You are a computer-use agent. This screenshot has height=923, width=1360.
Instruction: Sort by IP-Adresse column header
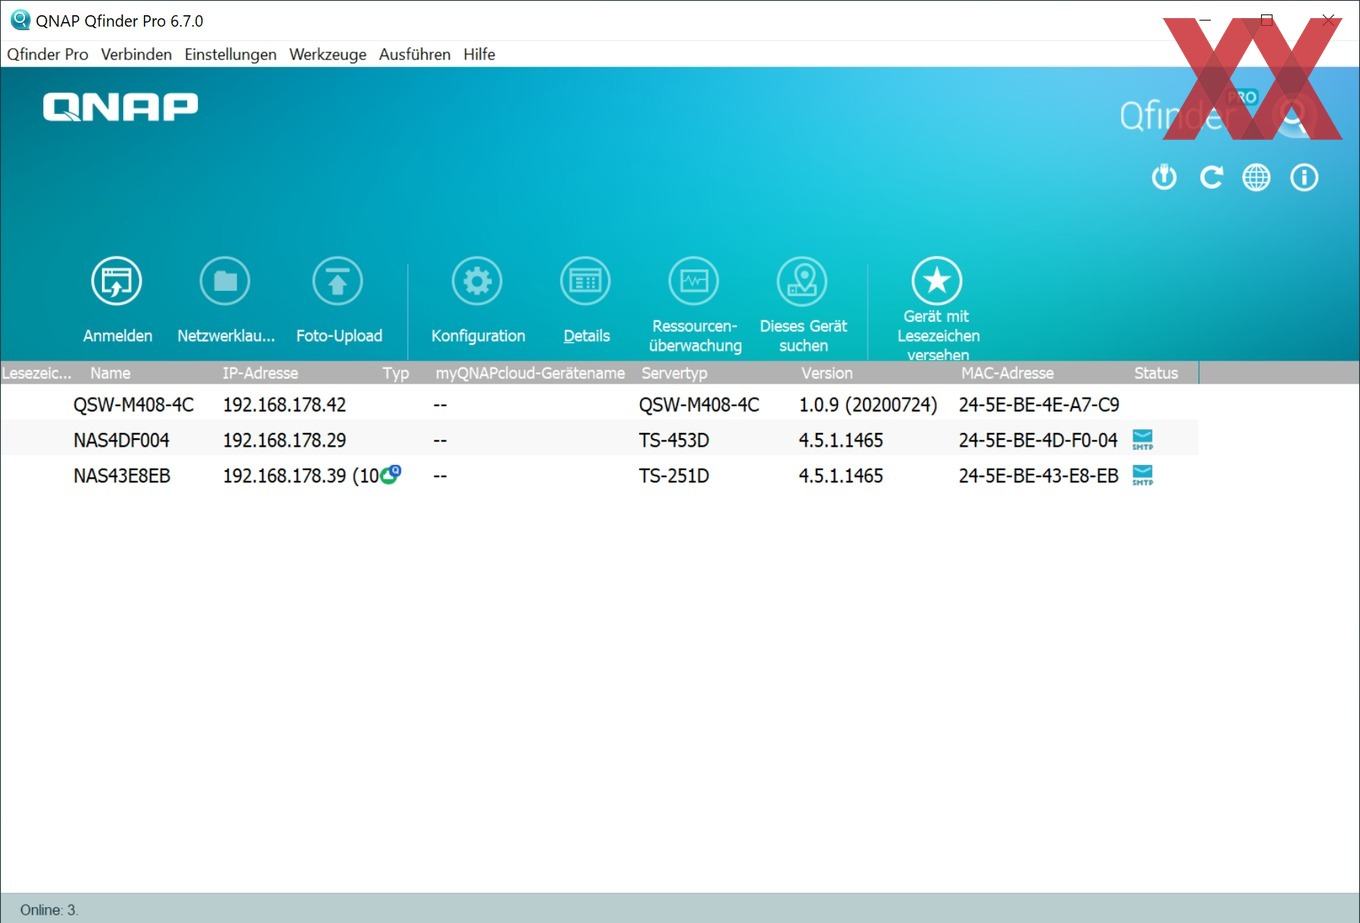click(x=260, y=373)
